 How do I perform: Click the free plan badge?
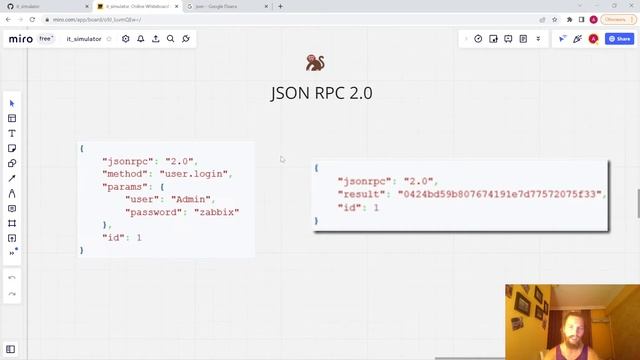(x=46, y=39)
